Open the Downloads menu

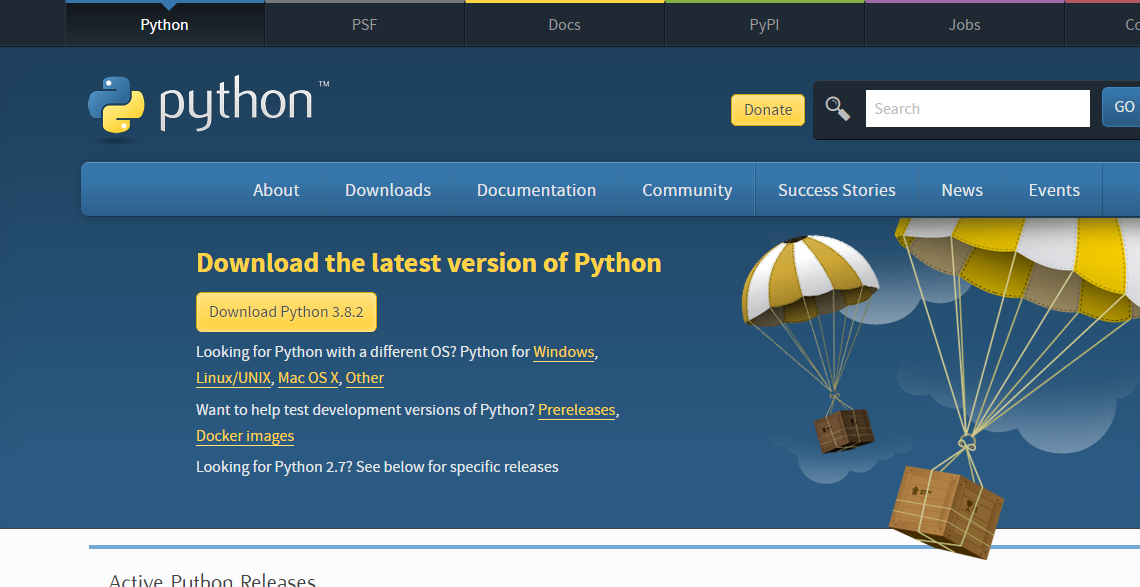tap(388, 190)
